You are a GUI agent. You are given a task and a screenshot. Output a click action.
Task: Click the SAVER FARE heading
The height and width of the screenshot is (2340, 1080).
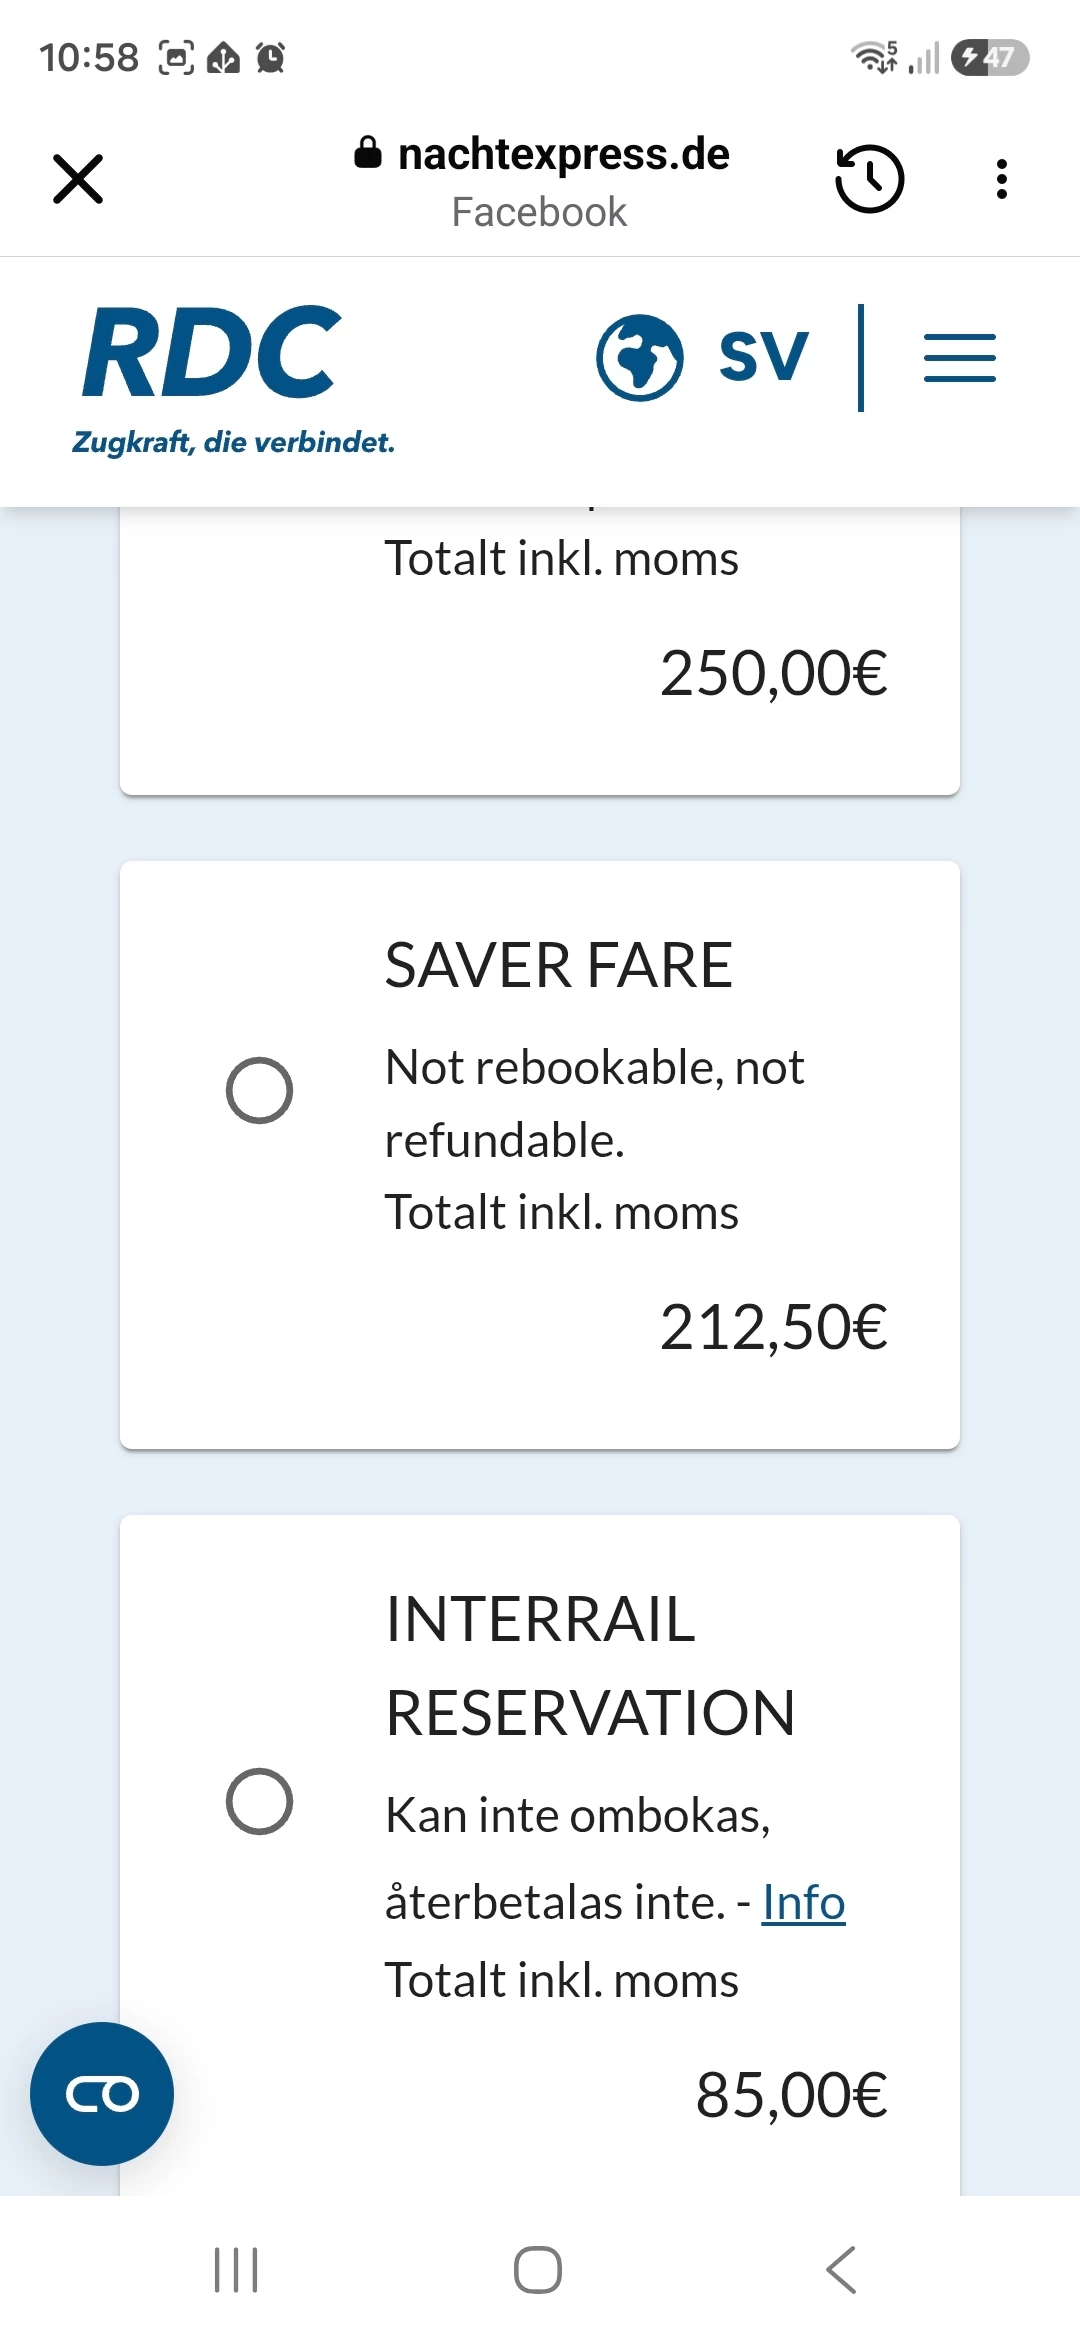tap(559, 966)
